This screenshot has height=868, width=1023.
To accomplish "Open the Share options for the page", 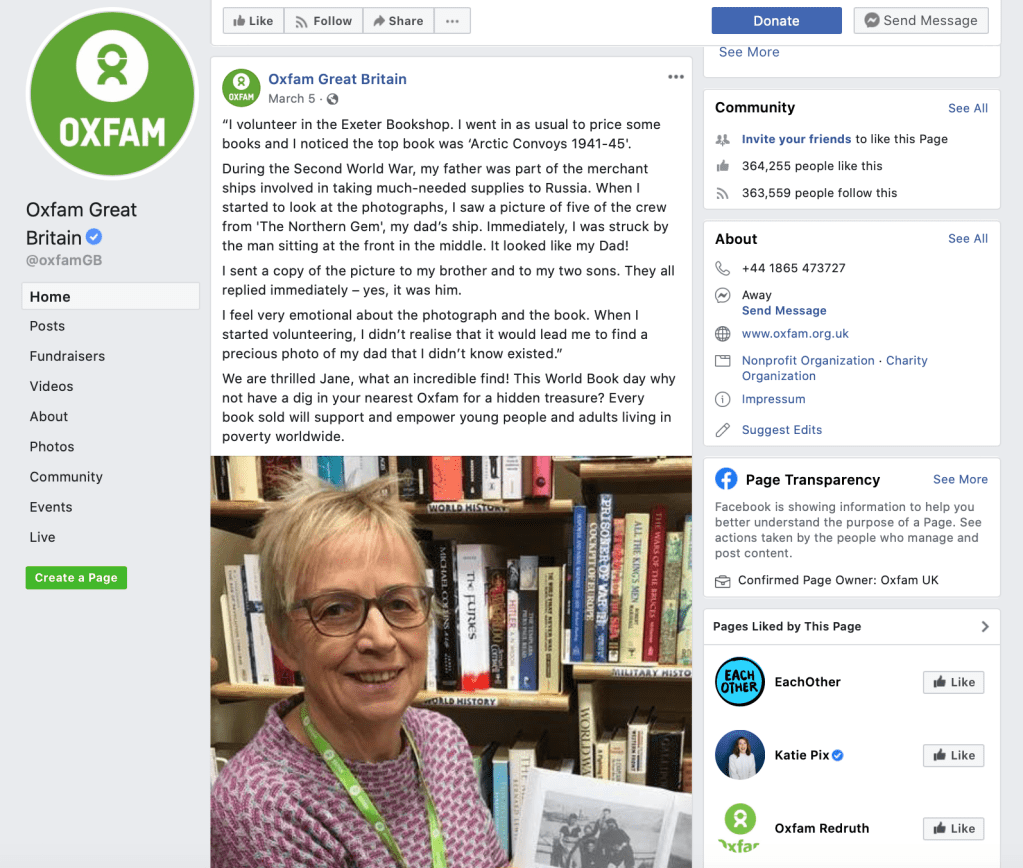I will tap(398, 21).
